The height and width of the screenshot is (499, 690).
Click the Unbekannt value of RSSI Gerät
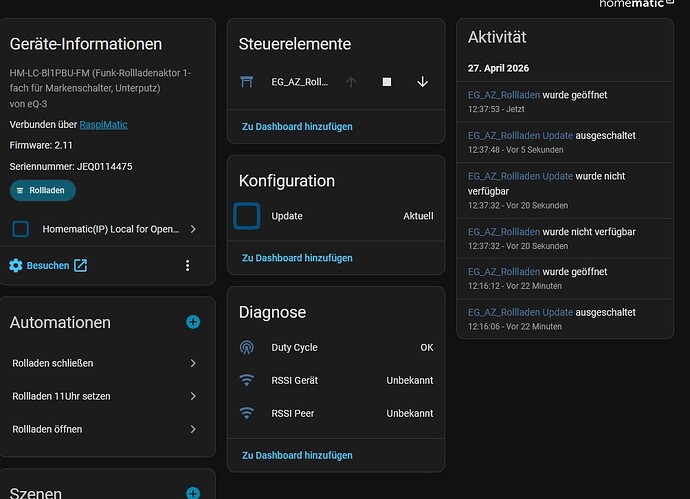tap(410, 380)
